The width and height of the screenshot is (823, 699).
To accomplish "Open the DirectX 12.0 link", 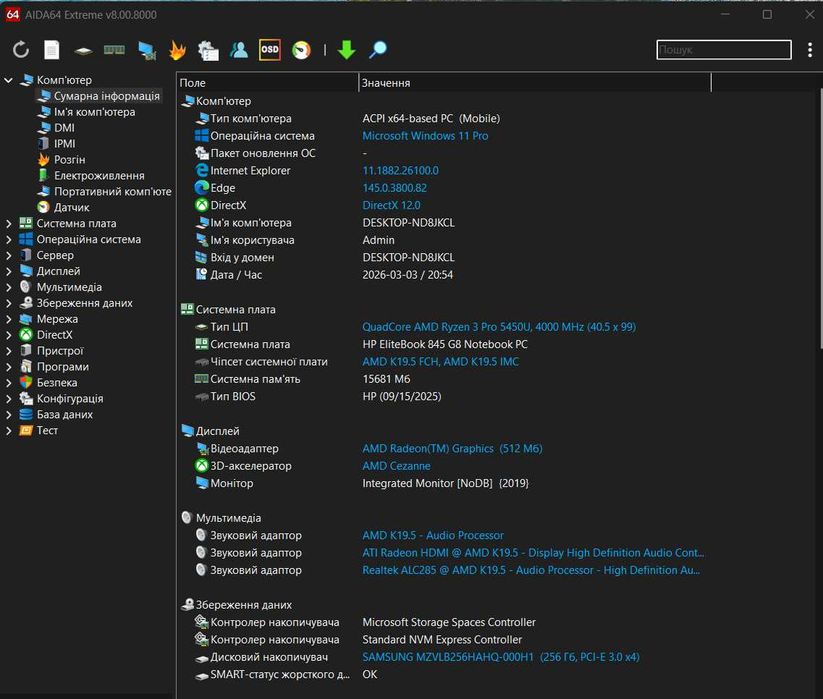I will [x=392, y=205].
